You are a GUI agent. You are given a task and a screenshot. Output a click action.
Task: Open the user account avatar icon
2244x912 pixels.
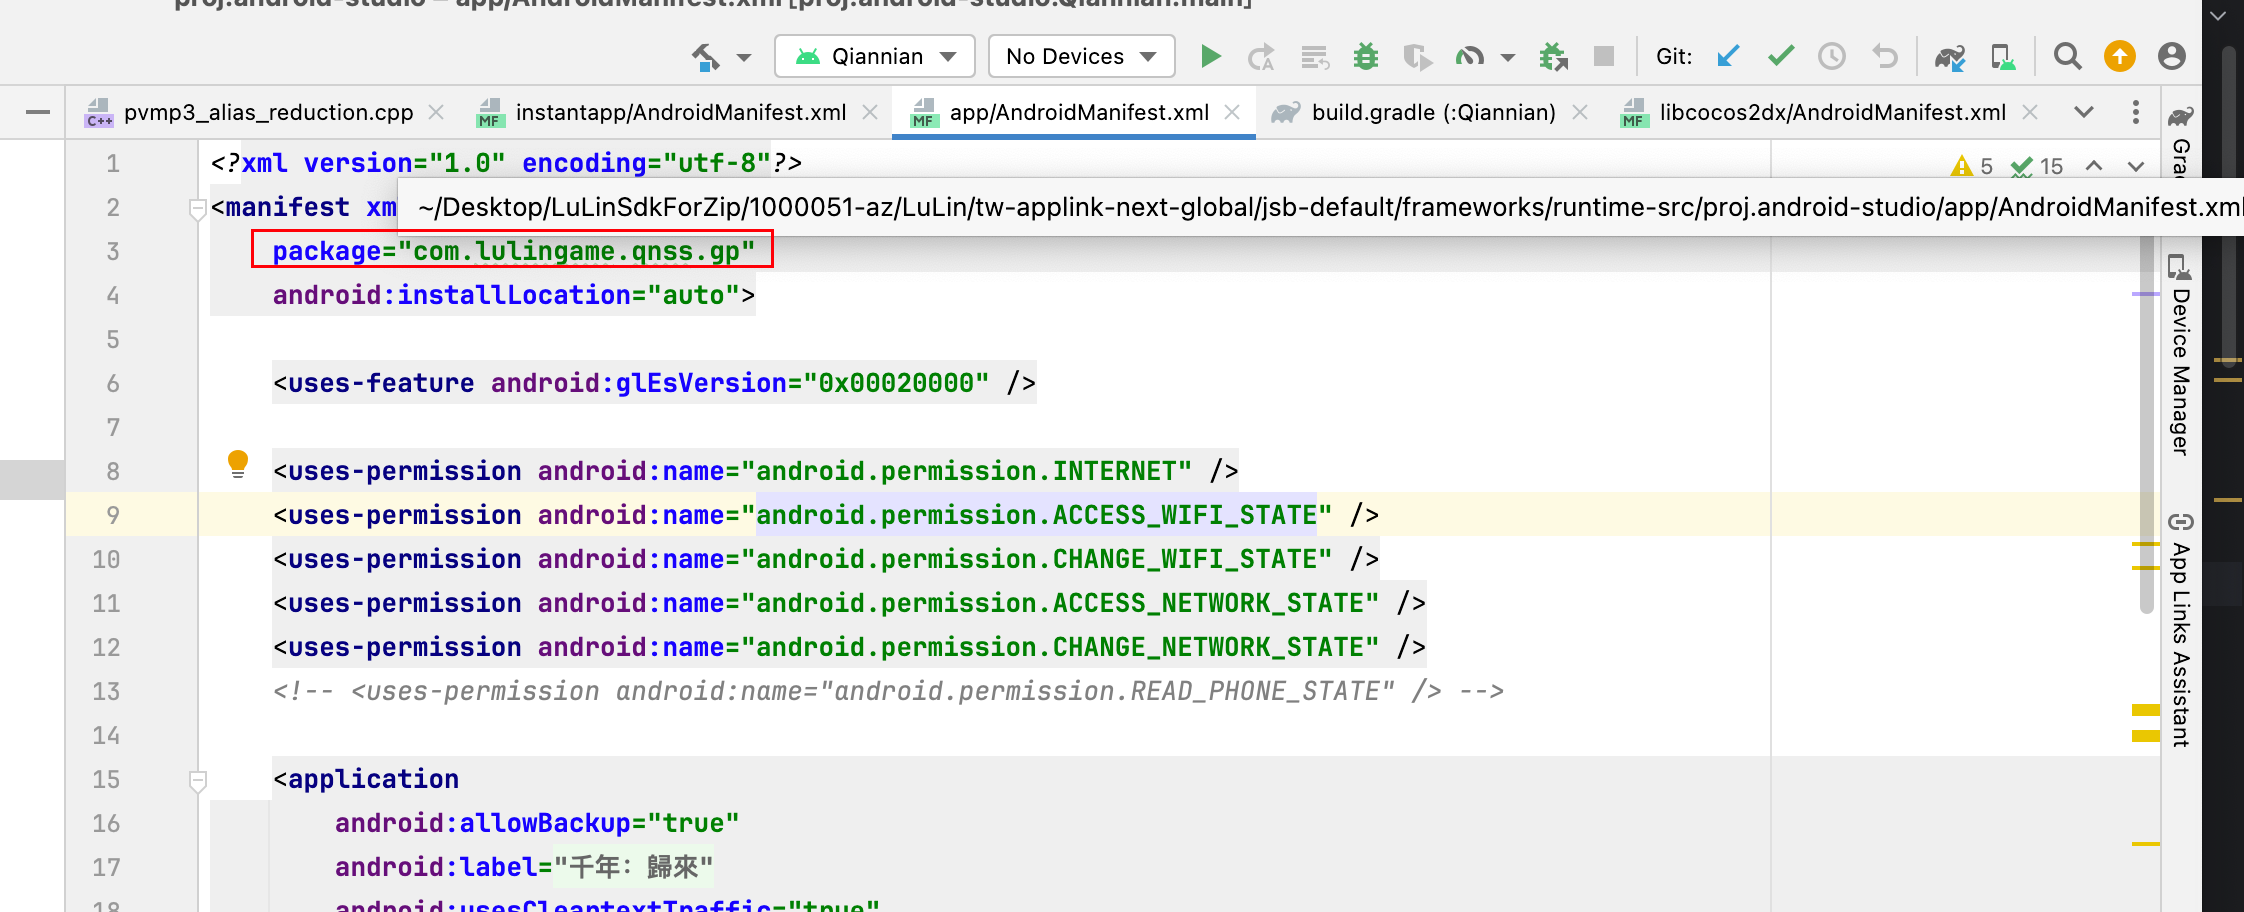[x=2171, y=56]
